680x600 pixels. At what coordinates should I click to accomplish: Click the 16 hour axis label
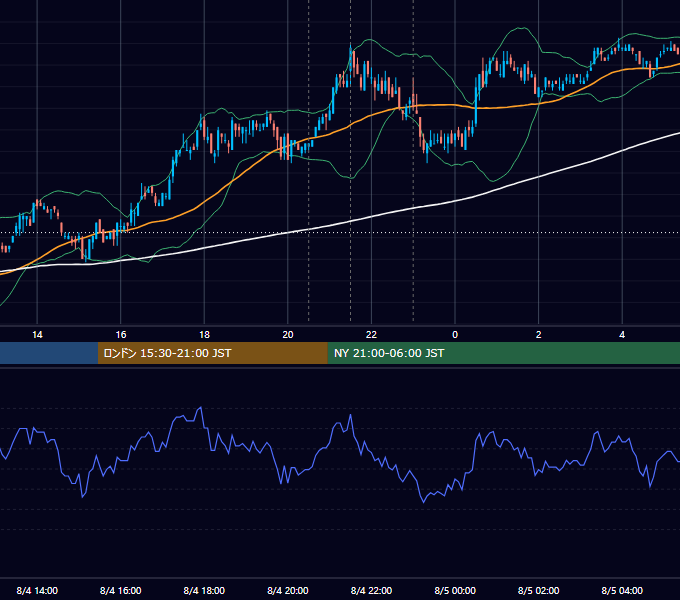pyautogui.click(x=121, y=335)
